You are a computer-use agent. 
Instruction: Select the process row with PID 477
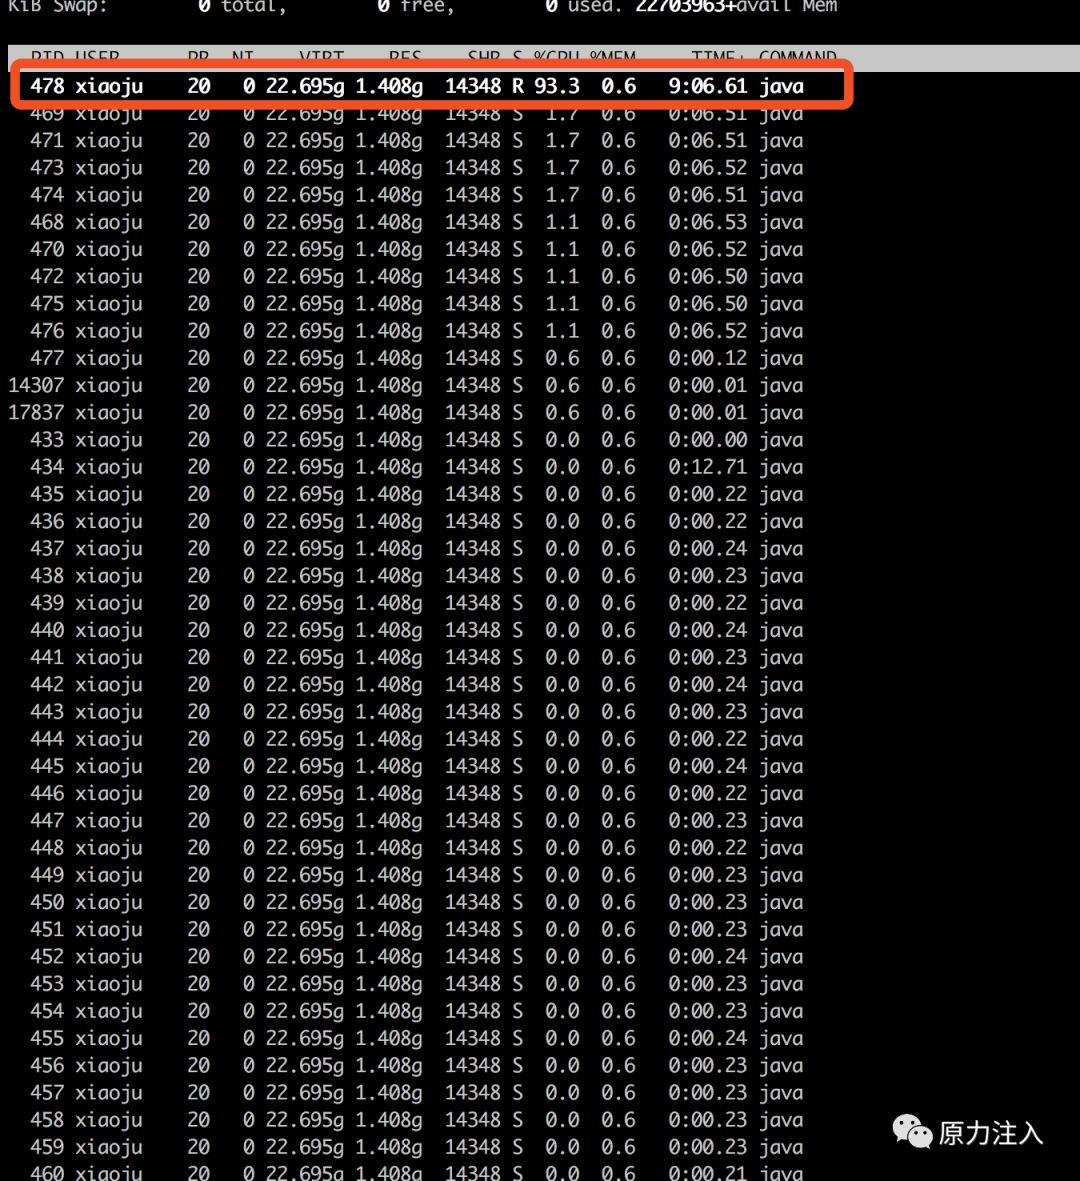coord(416,359)
